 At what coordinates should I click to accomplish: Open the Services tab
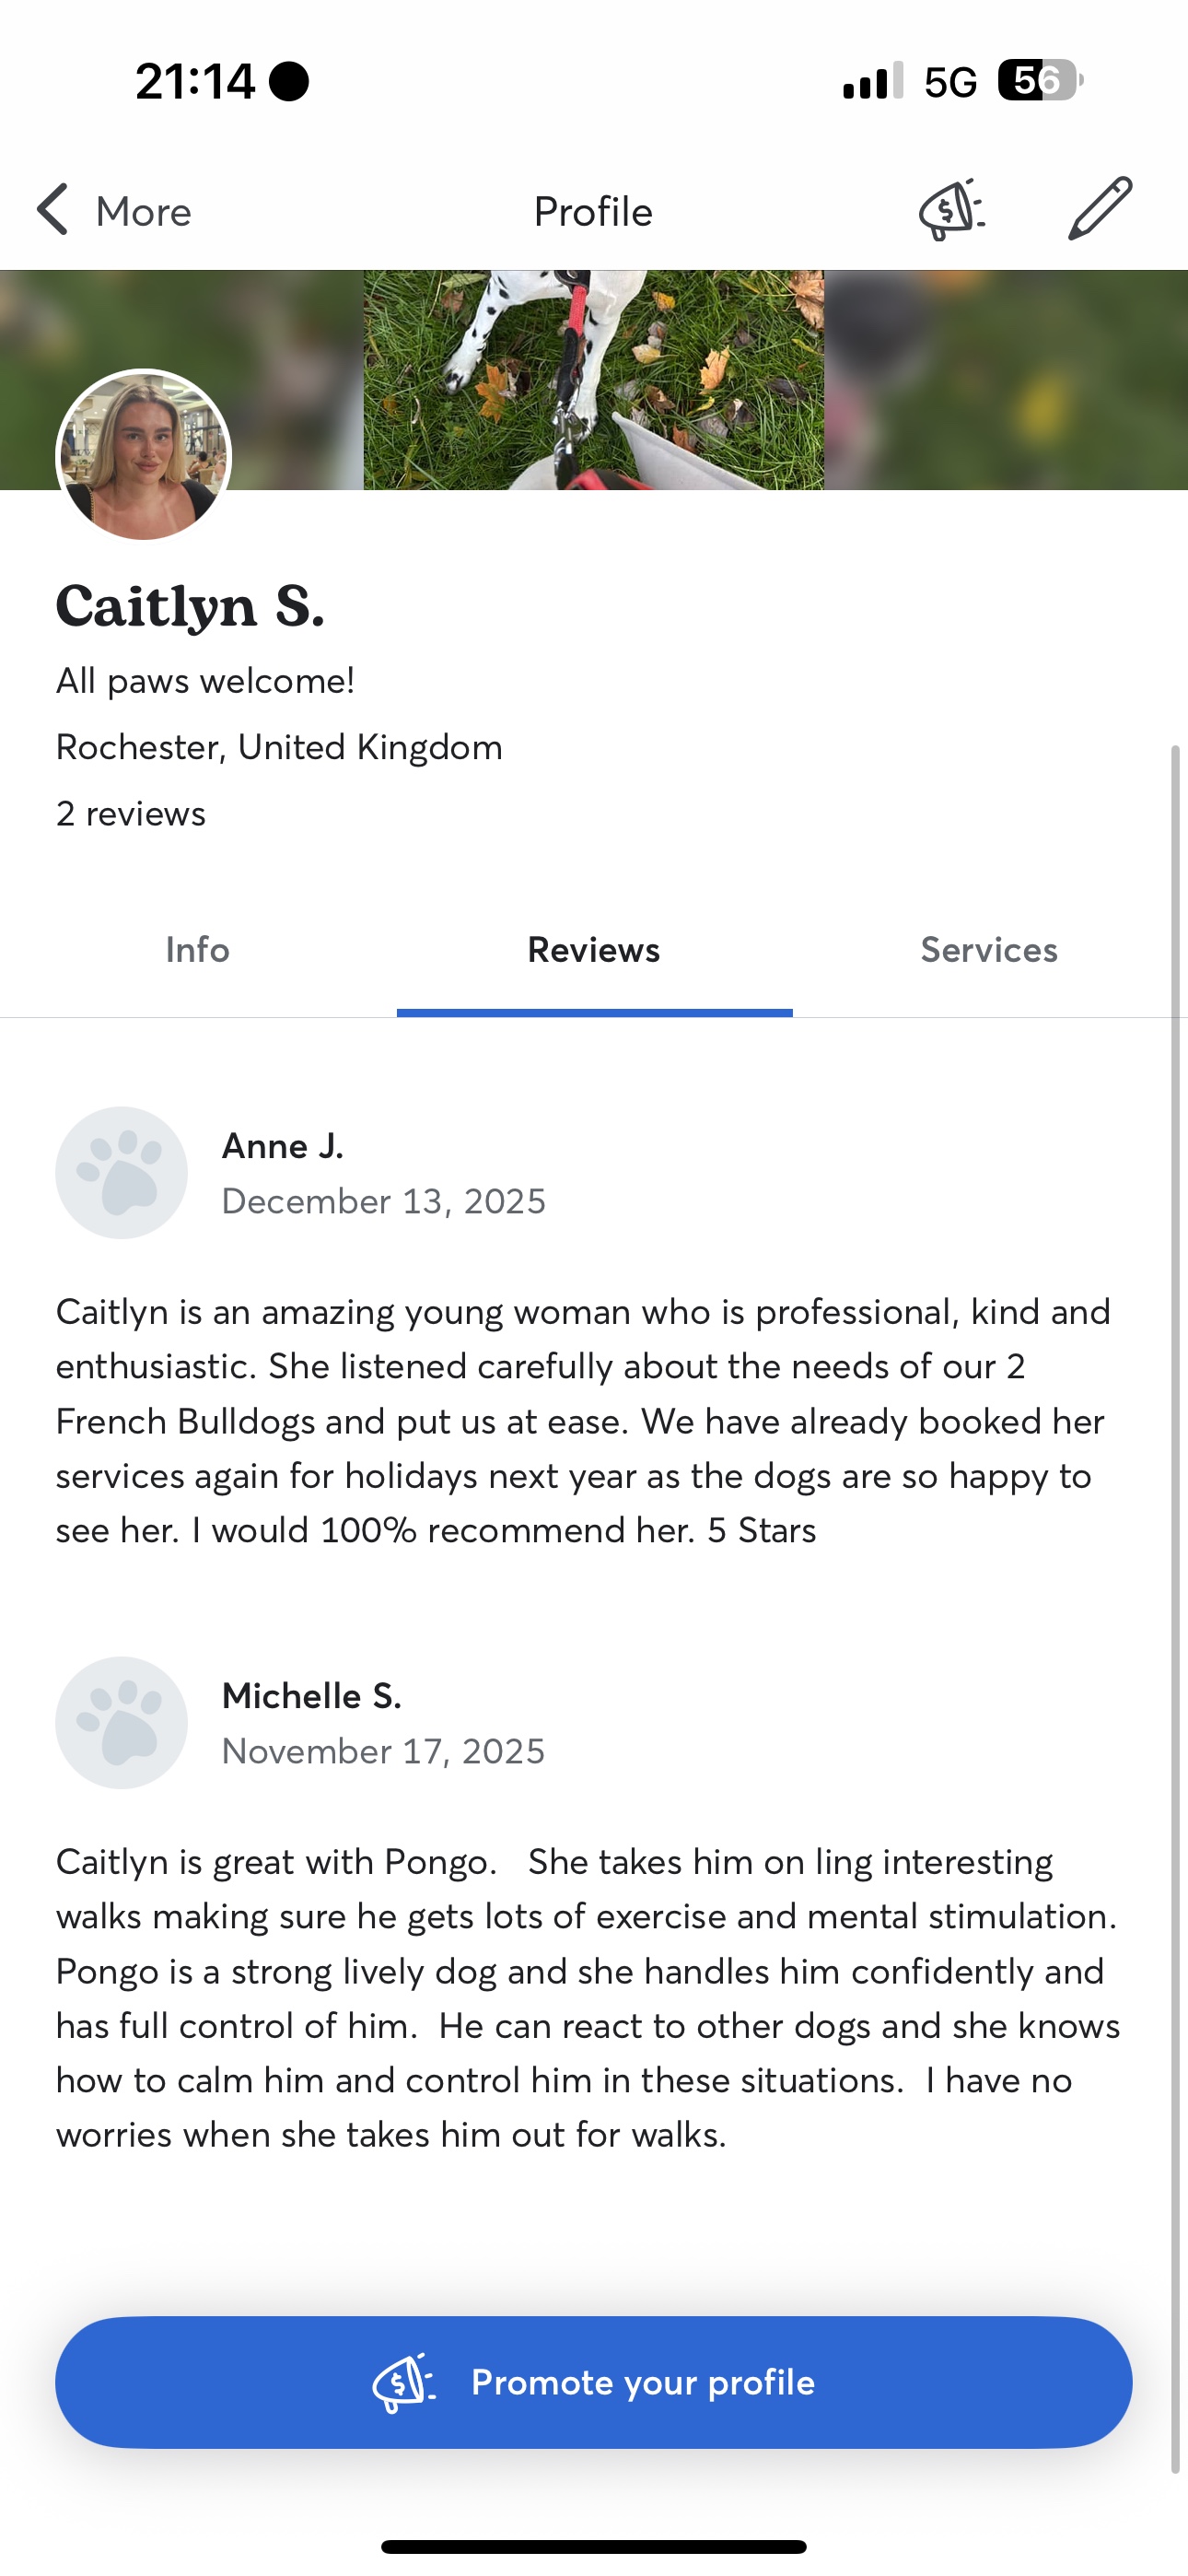pos(989,949)
